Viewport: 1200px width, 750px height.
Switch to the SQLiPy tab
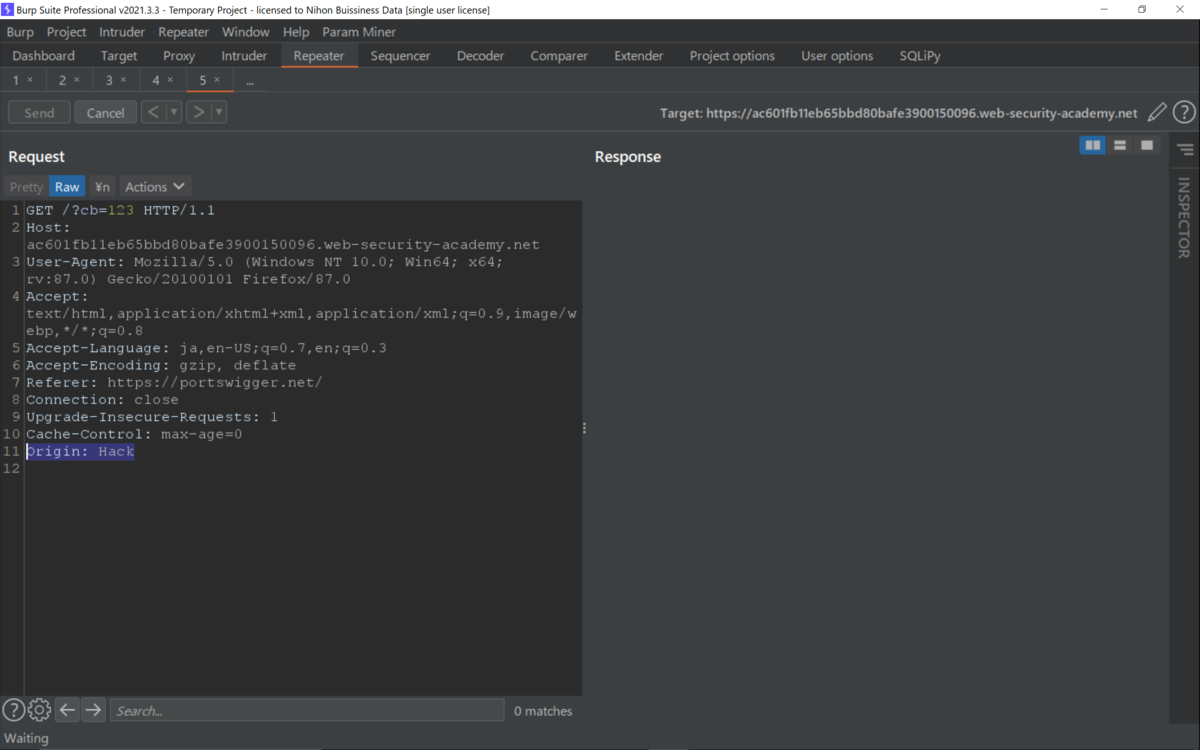(x=920, y=56)
